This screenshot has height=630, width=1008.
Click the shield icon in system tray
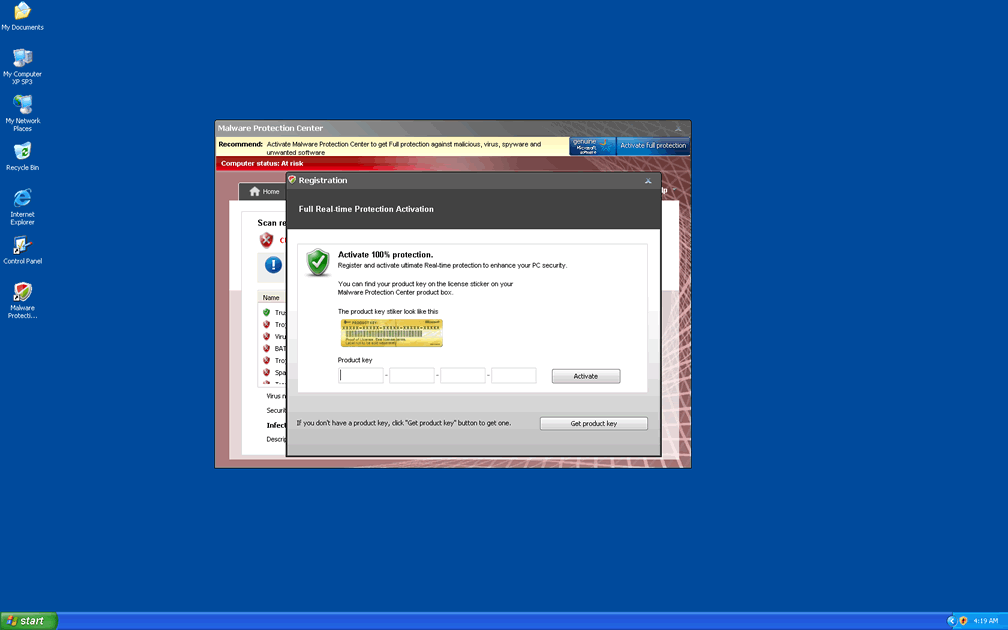point(963,621)
